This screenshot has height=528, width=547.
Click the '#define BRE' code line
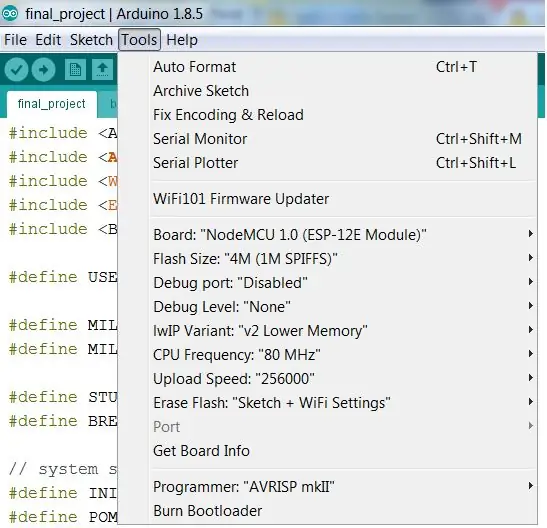63,421
